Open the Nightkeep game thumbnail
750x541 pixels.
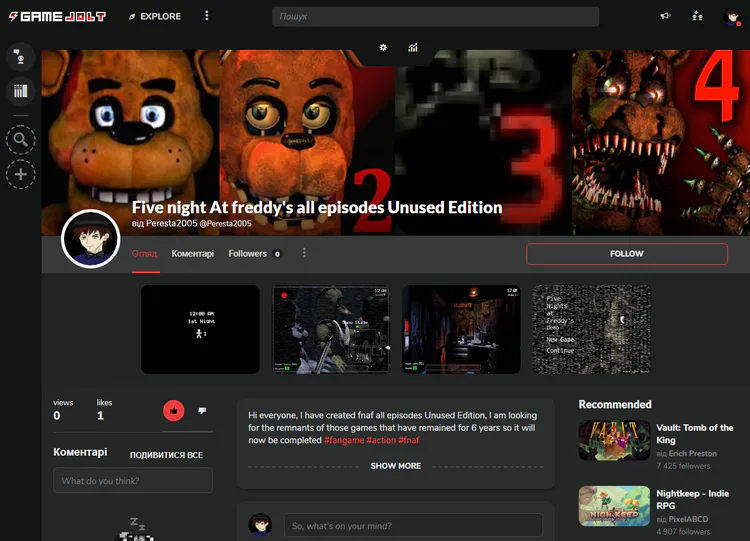click(614, 506)
